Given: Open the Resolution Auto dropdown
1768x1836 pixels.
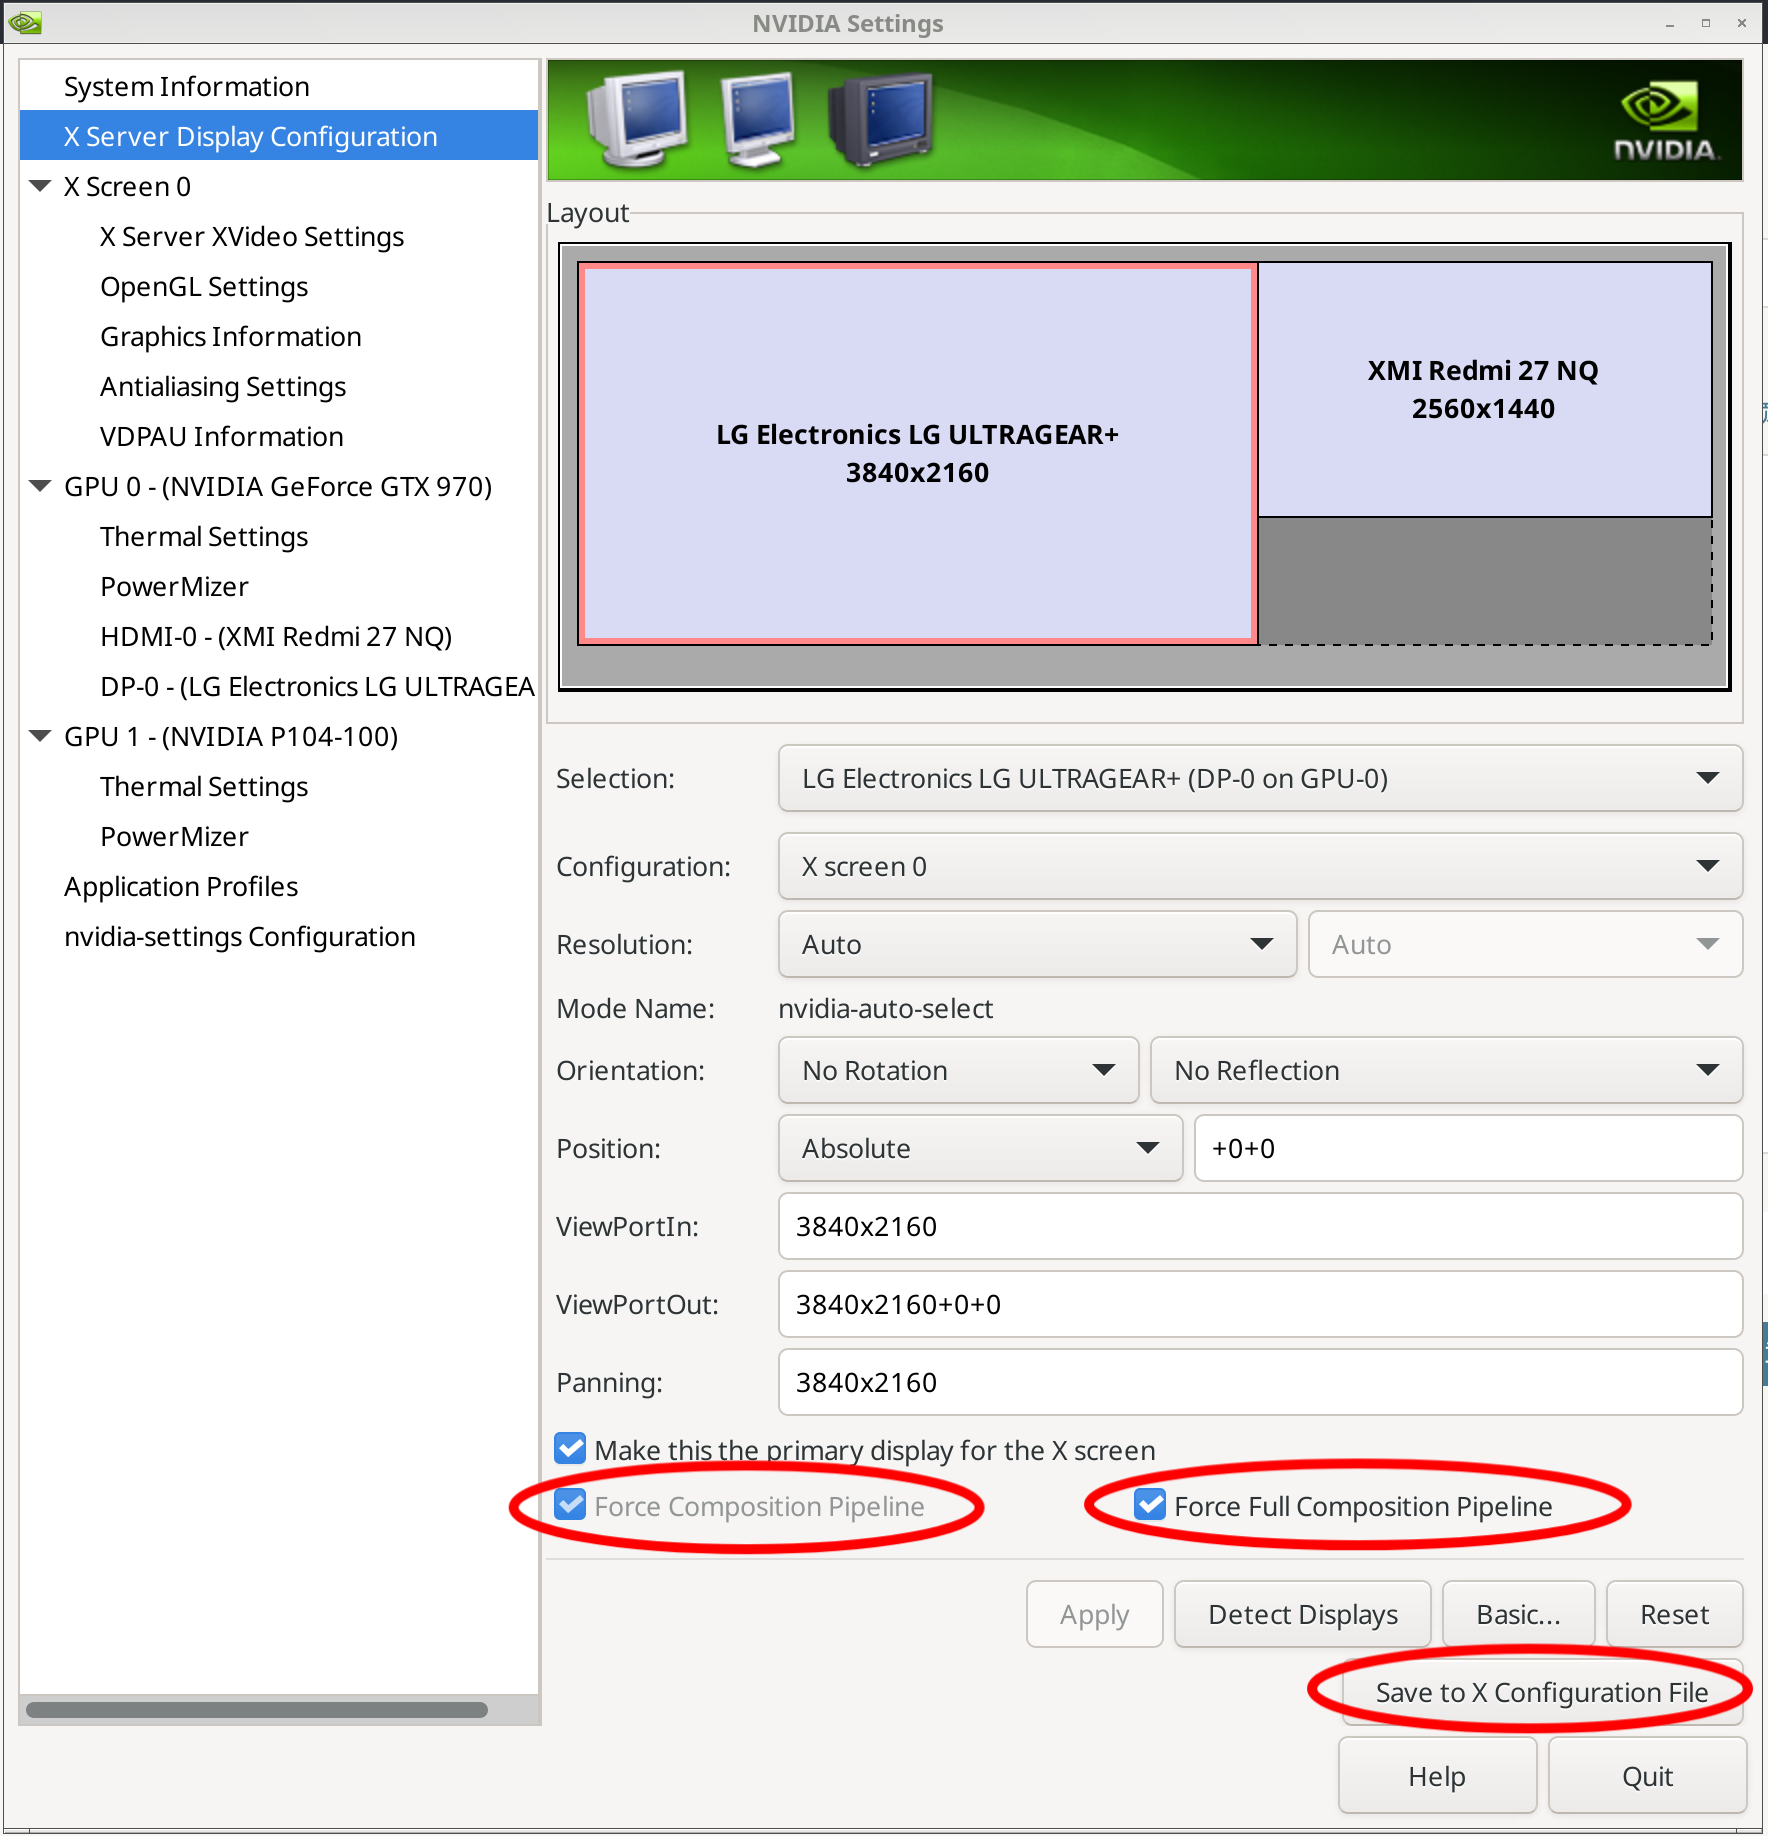Looking at the screenshot, I should point(1037,944).
